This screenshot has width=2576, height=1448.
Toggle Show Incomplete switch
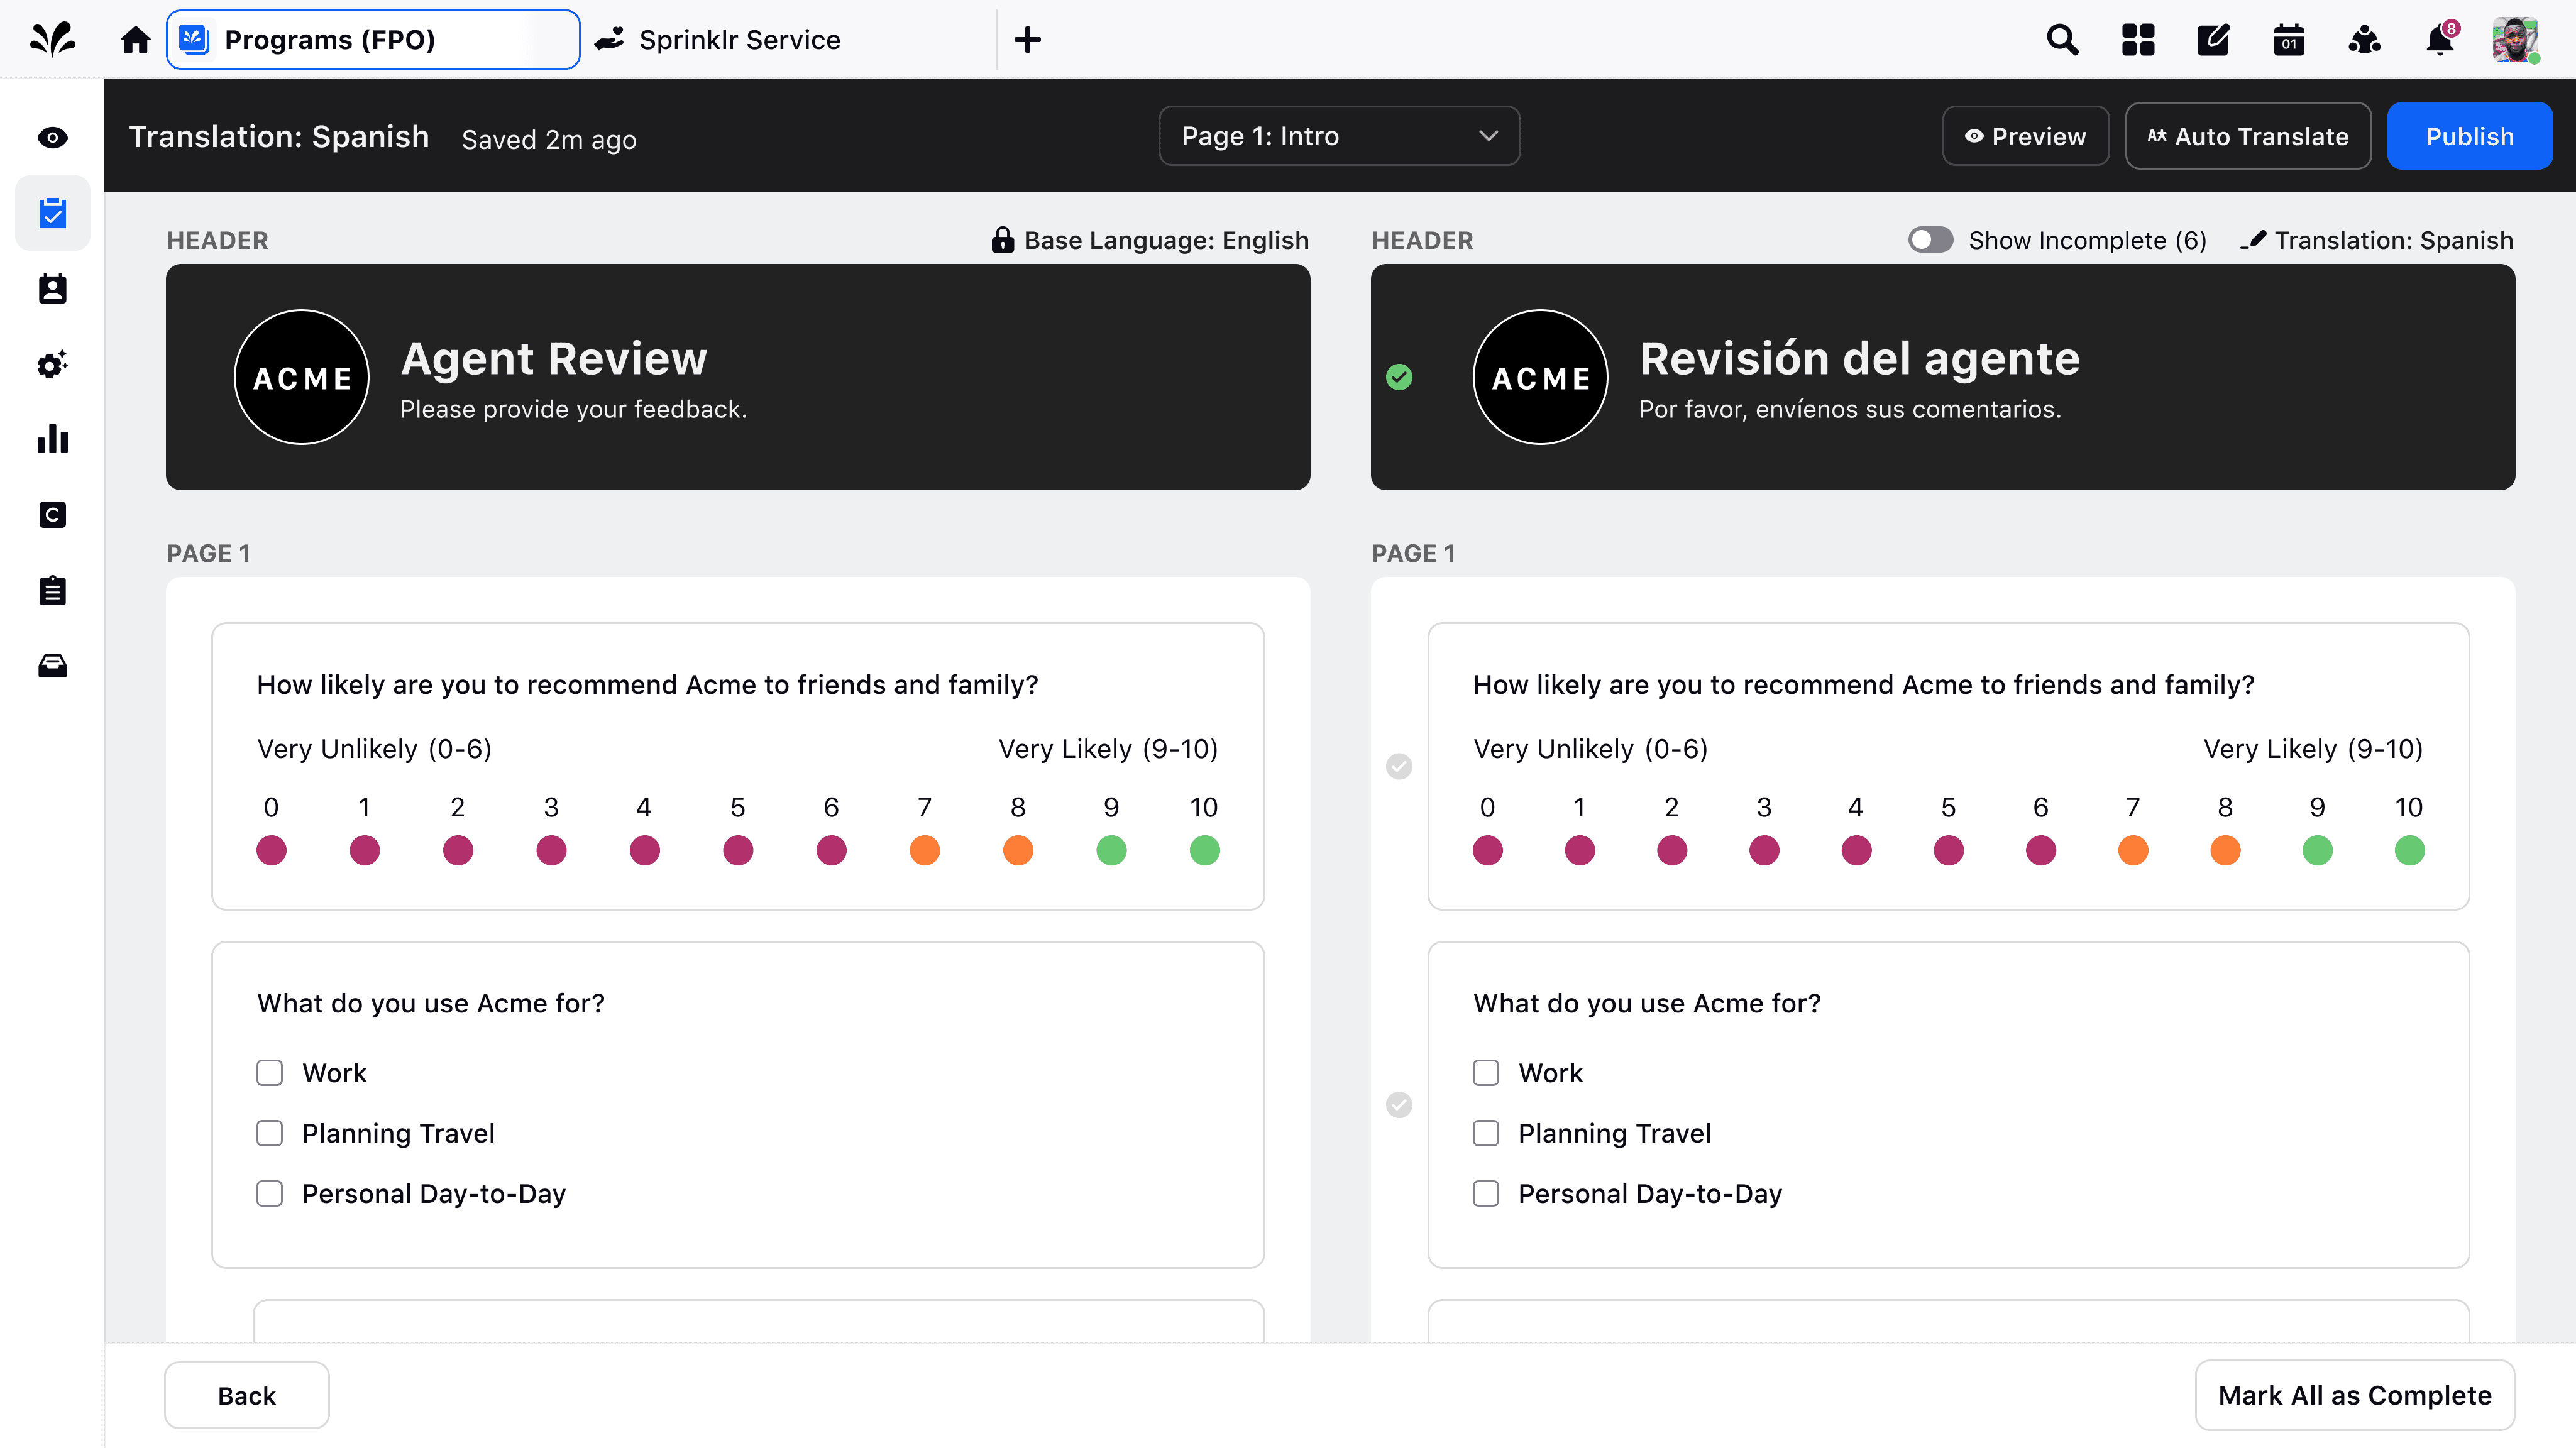1930,240
